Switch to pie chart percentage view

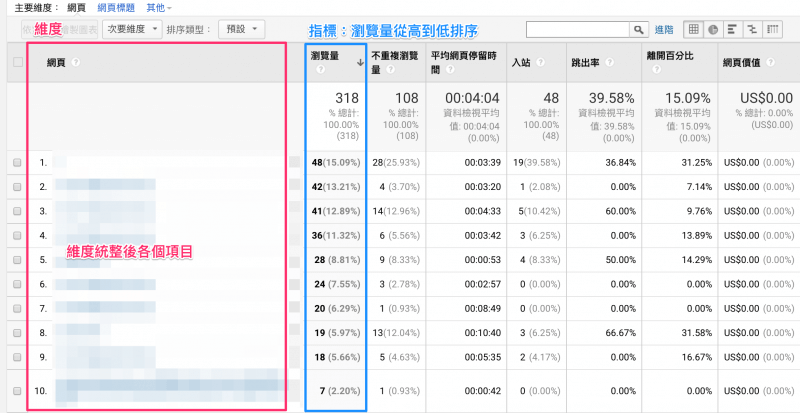(x=714, y=30)
